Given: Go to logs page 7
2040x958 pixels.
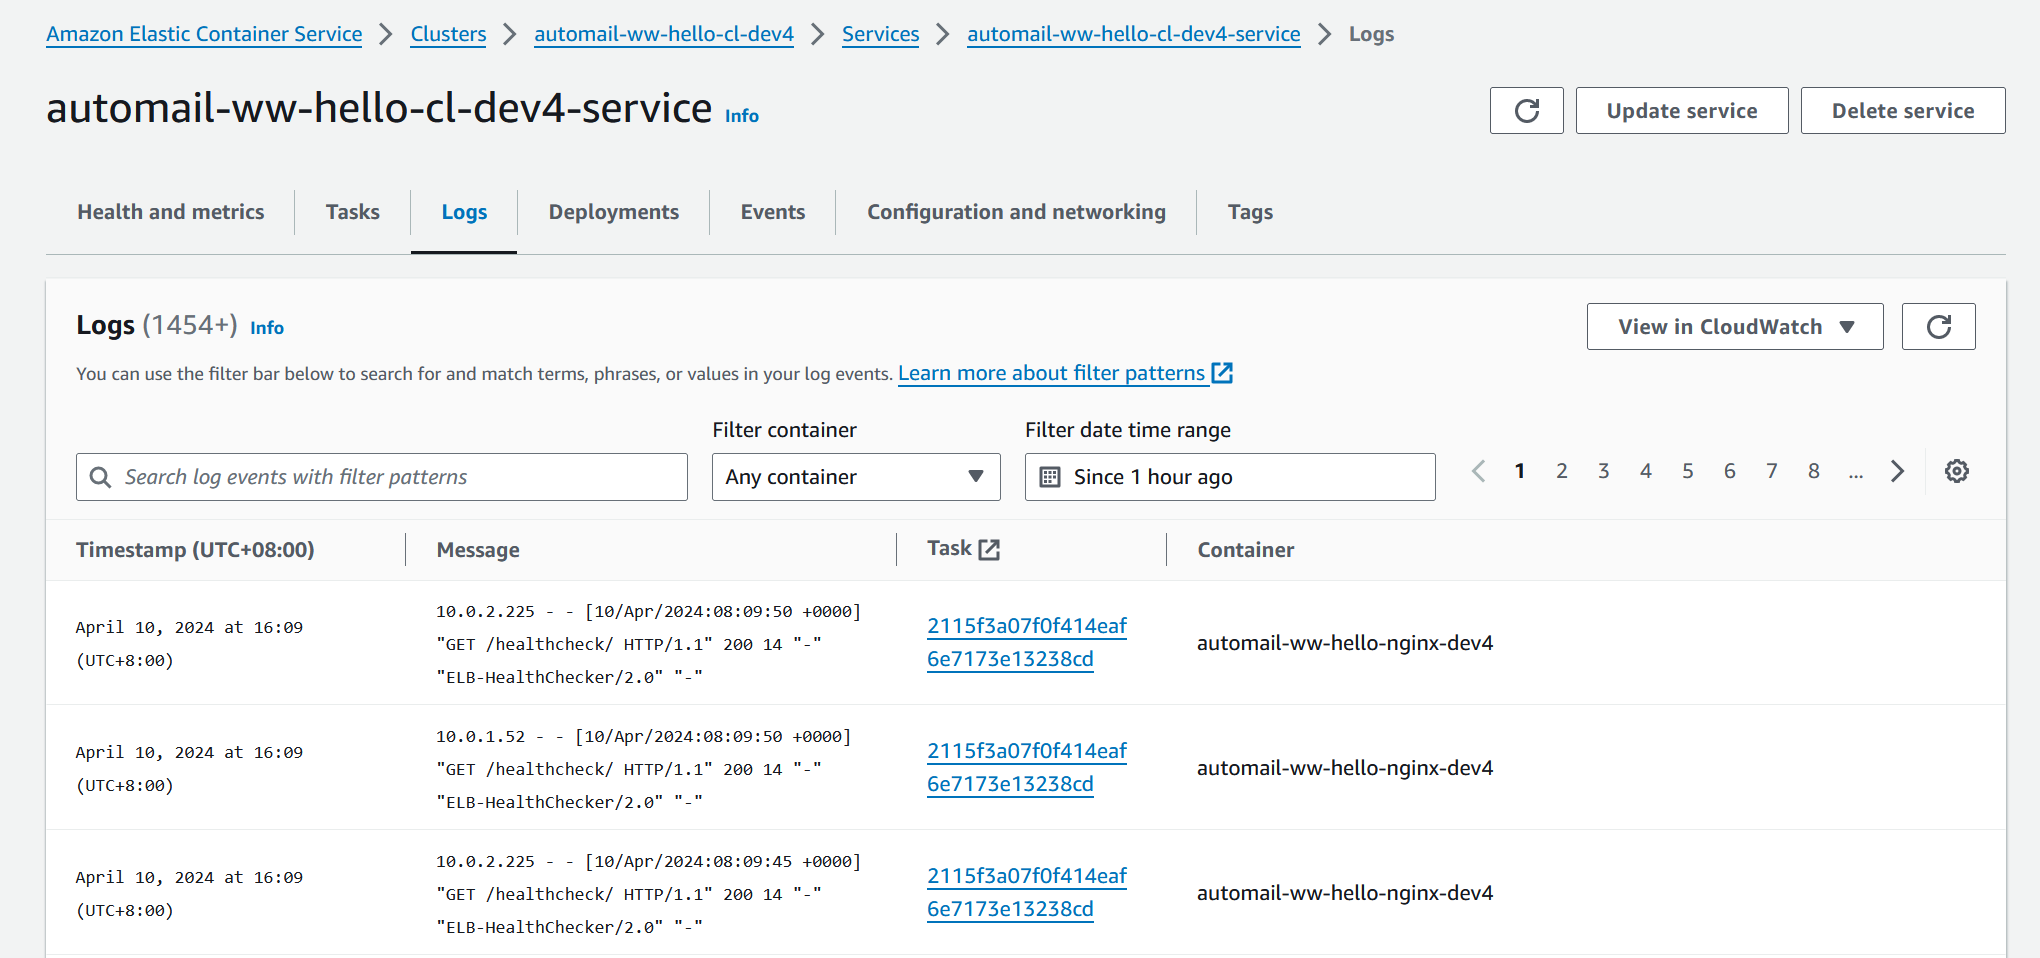Looking at the screenshot, I should (1772, 471).
